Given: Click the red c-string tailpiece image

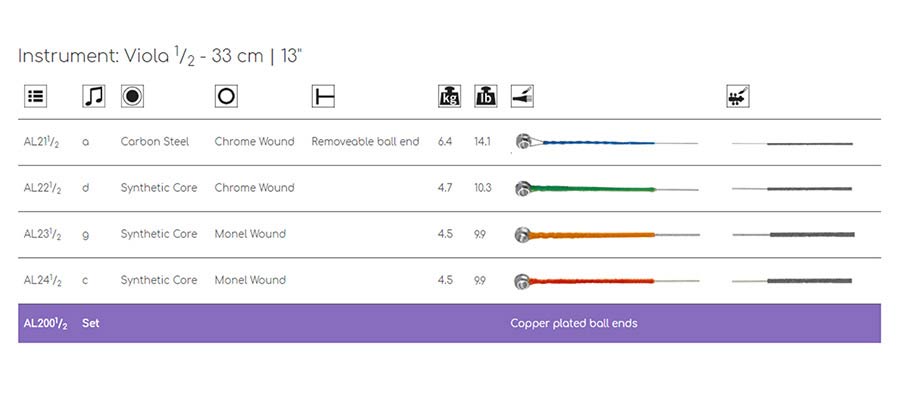Looking at the screenshot, I should tap(607, 281).
